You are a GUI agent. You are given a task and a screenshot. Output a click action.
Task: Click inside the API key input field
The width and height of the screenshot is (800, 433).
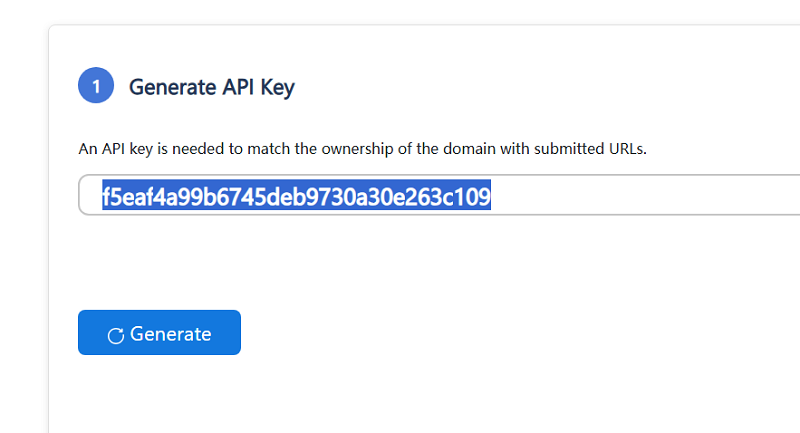click(439, 195)
